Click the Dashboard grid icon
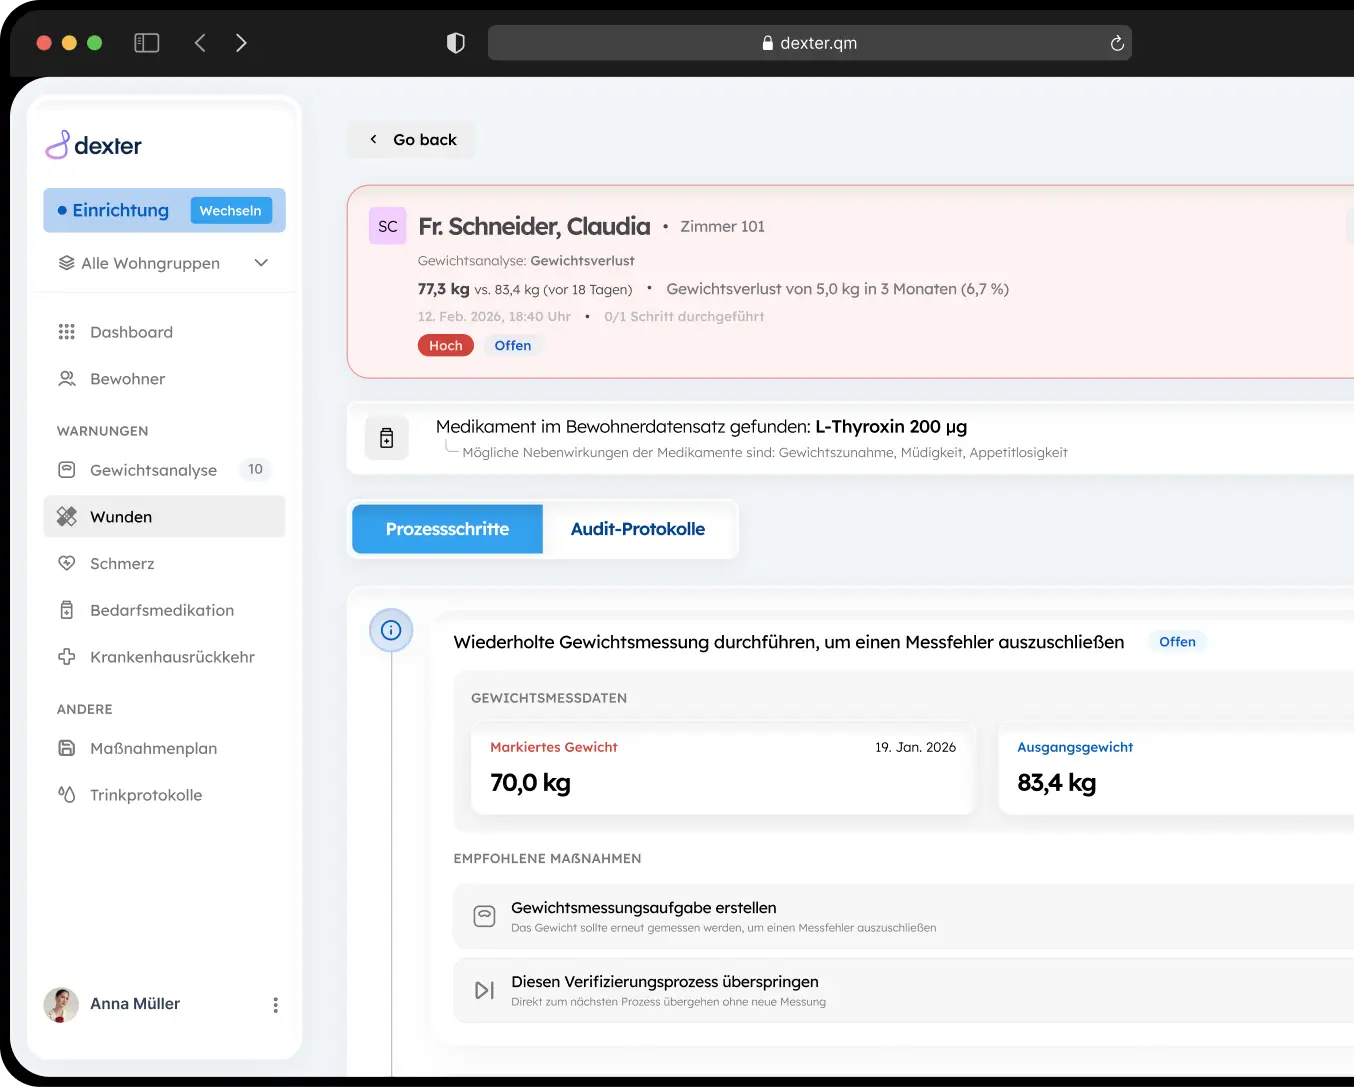 [67, 332]
